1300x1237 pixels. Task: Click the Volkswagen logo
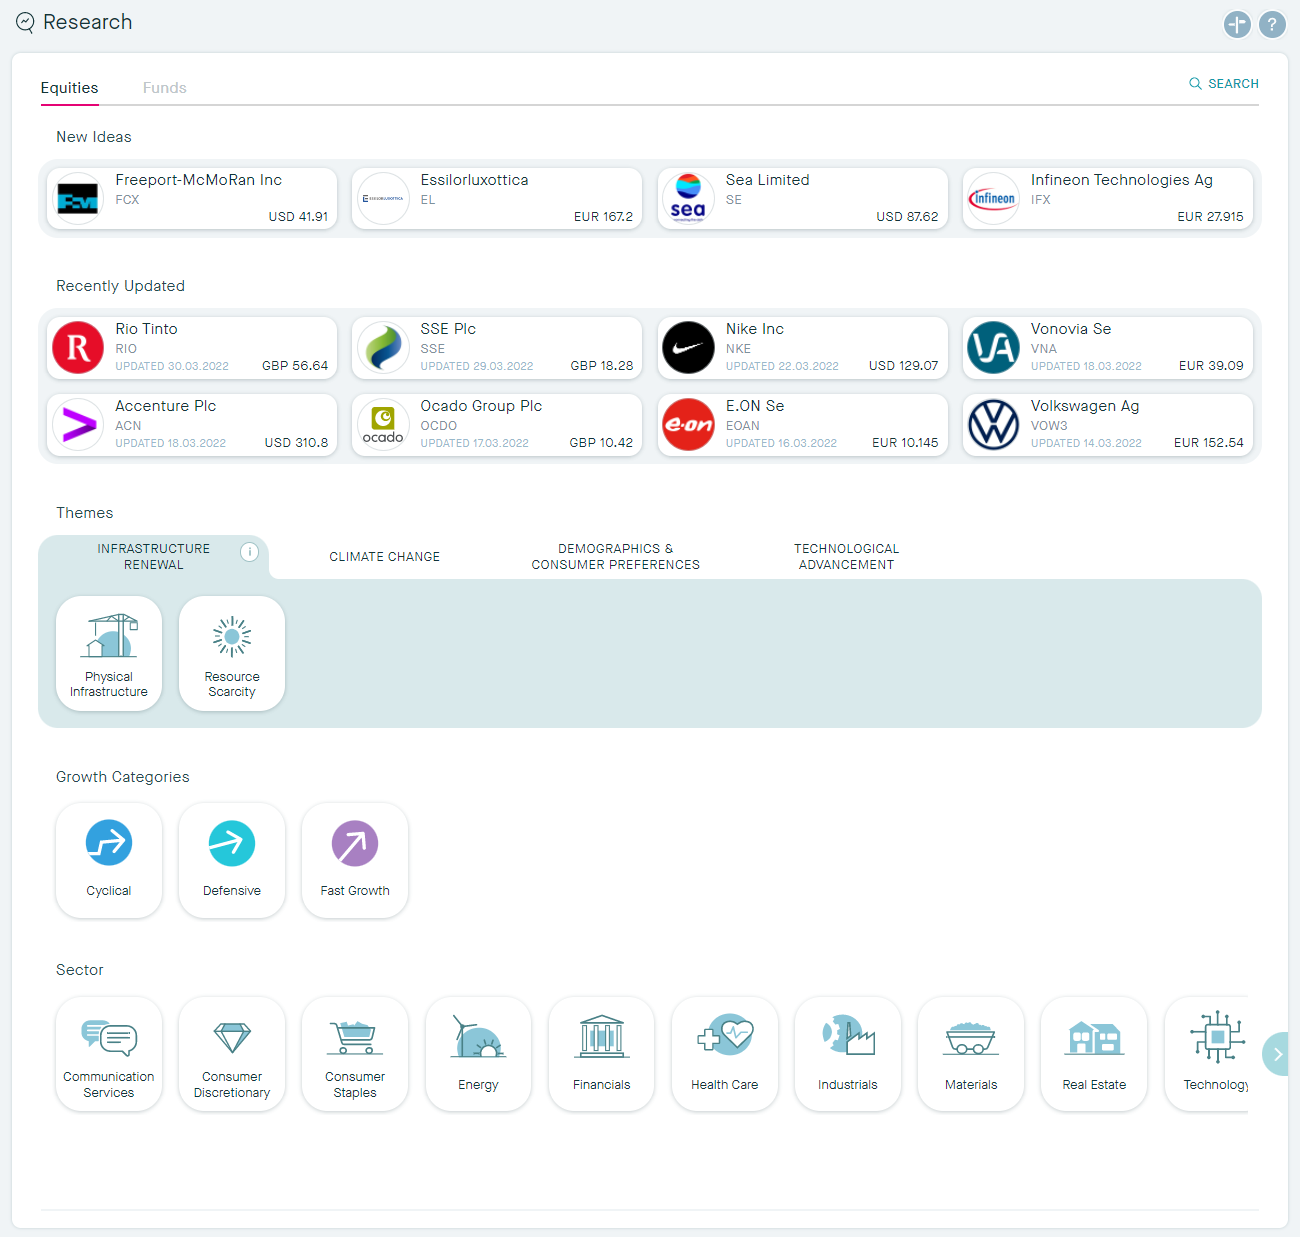tap(993, 425)
